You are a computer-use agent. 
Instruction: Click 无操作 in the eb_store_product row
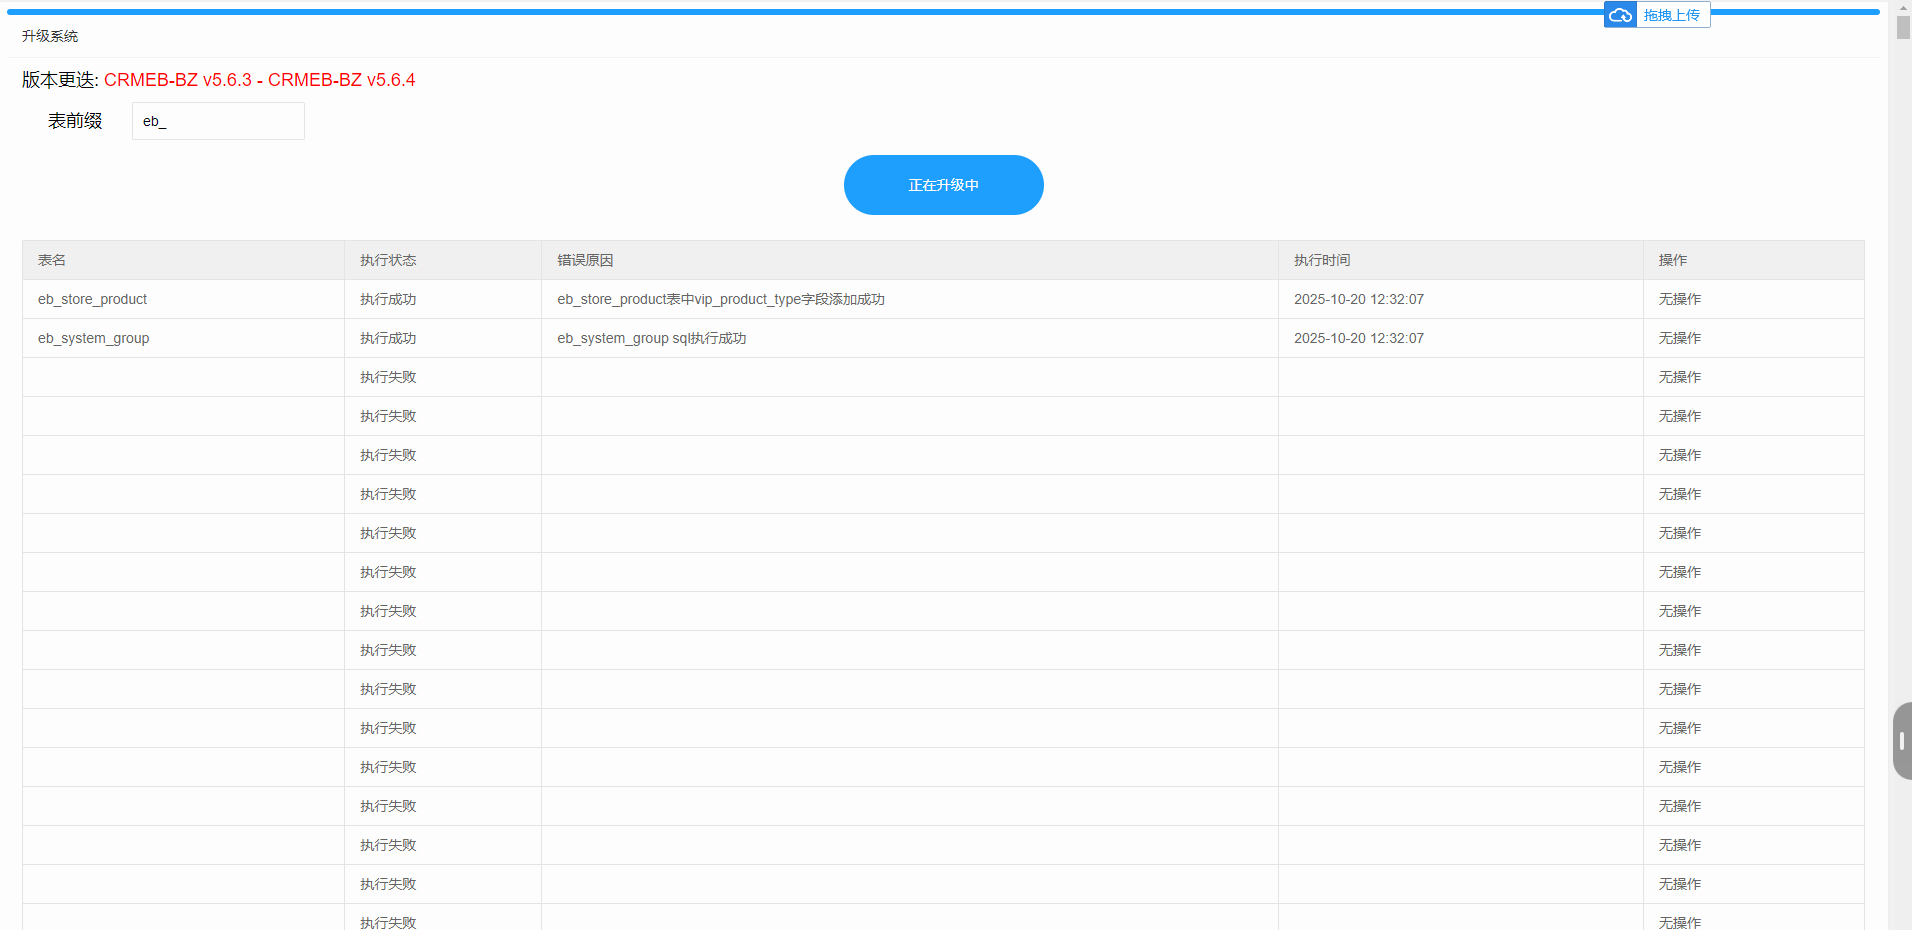(x=1679, y=299)
